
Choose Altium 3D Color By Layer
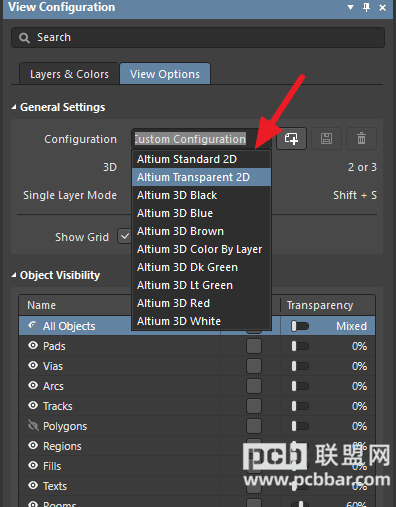coord(201,249)
